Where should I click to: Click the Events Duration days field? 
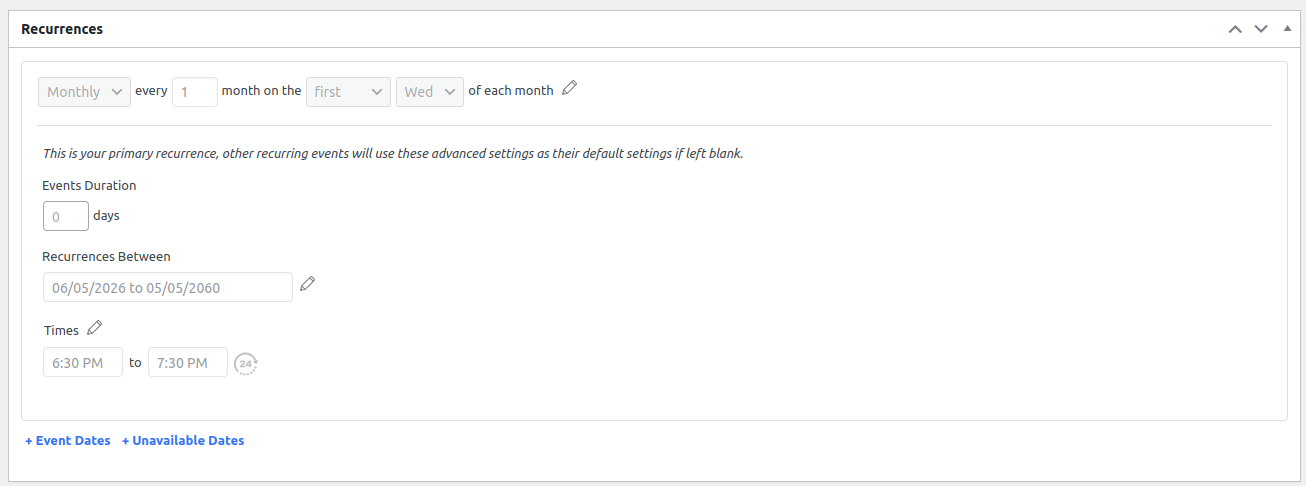point(66,216)
